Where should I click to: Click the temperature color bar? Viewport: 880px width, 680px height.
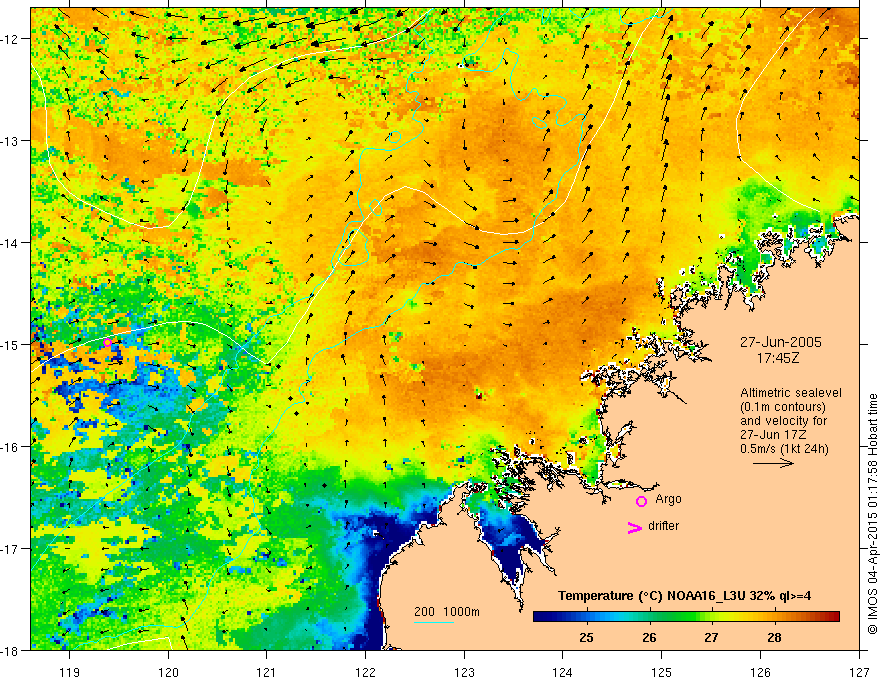point(686,616)
